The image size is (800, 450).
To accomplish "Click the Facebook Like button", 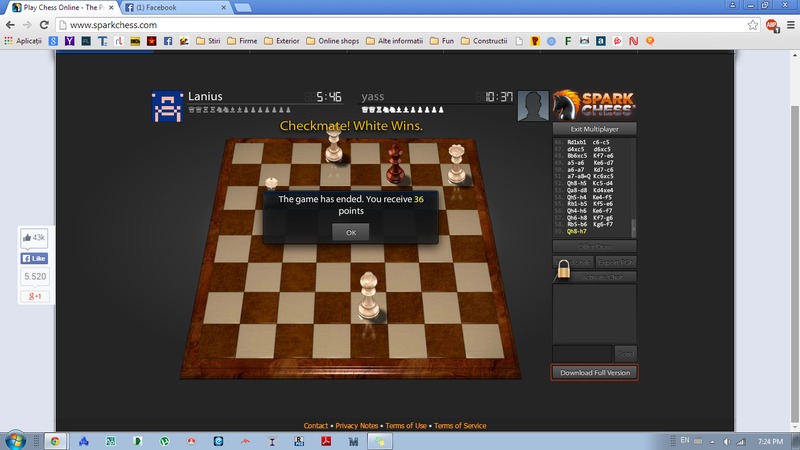I will pos(35,258).
